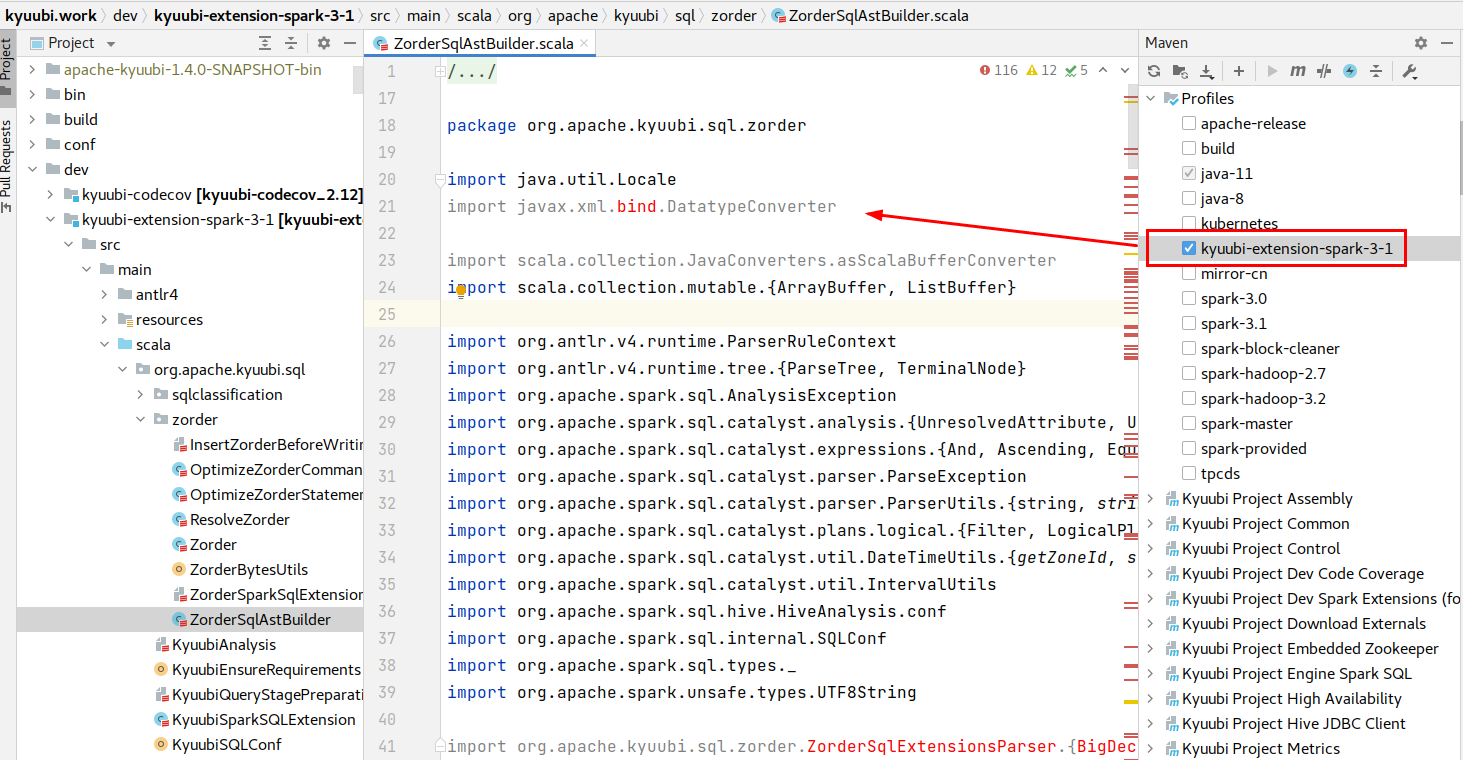Reload all Maven projects

[x=1154, y=71]
